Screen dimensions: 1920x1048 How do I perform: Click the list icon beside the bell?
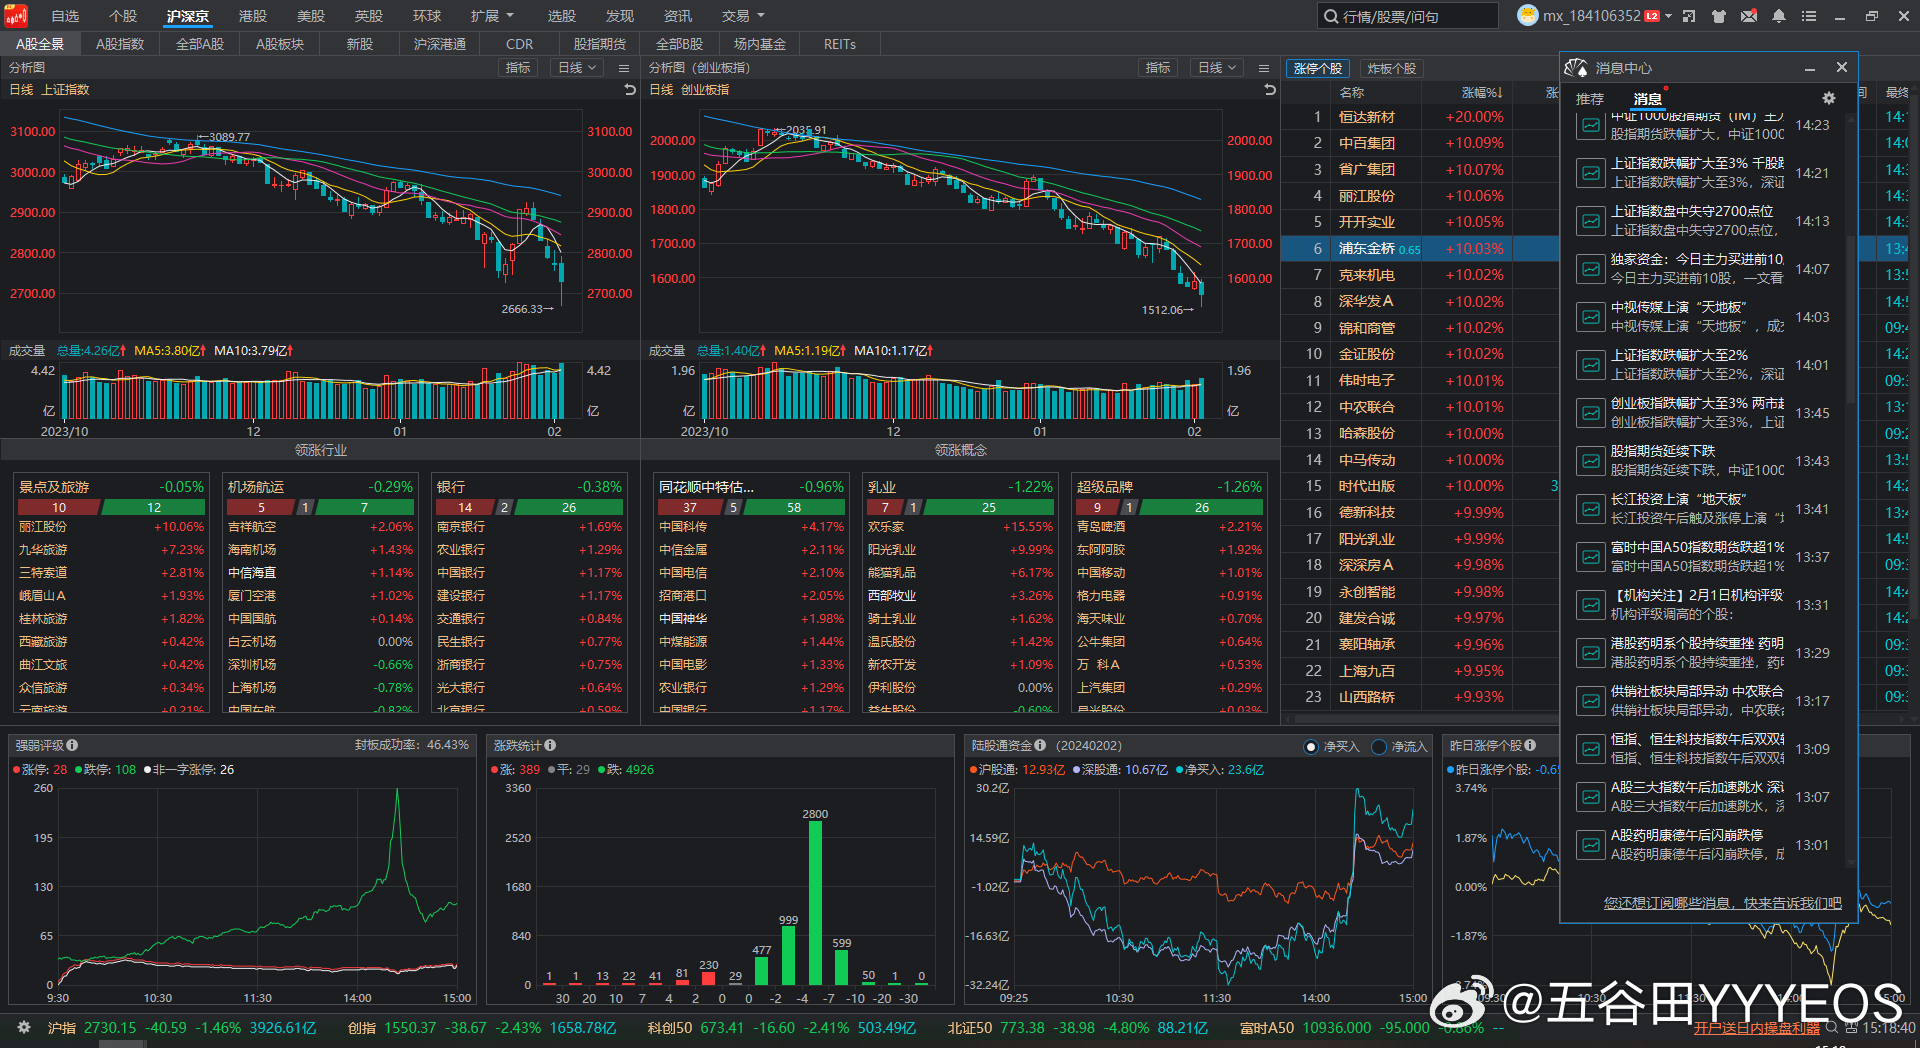pos(1808,16)
